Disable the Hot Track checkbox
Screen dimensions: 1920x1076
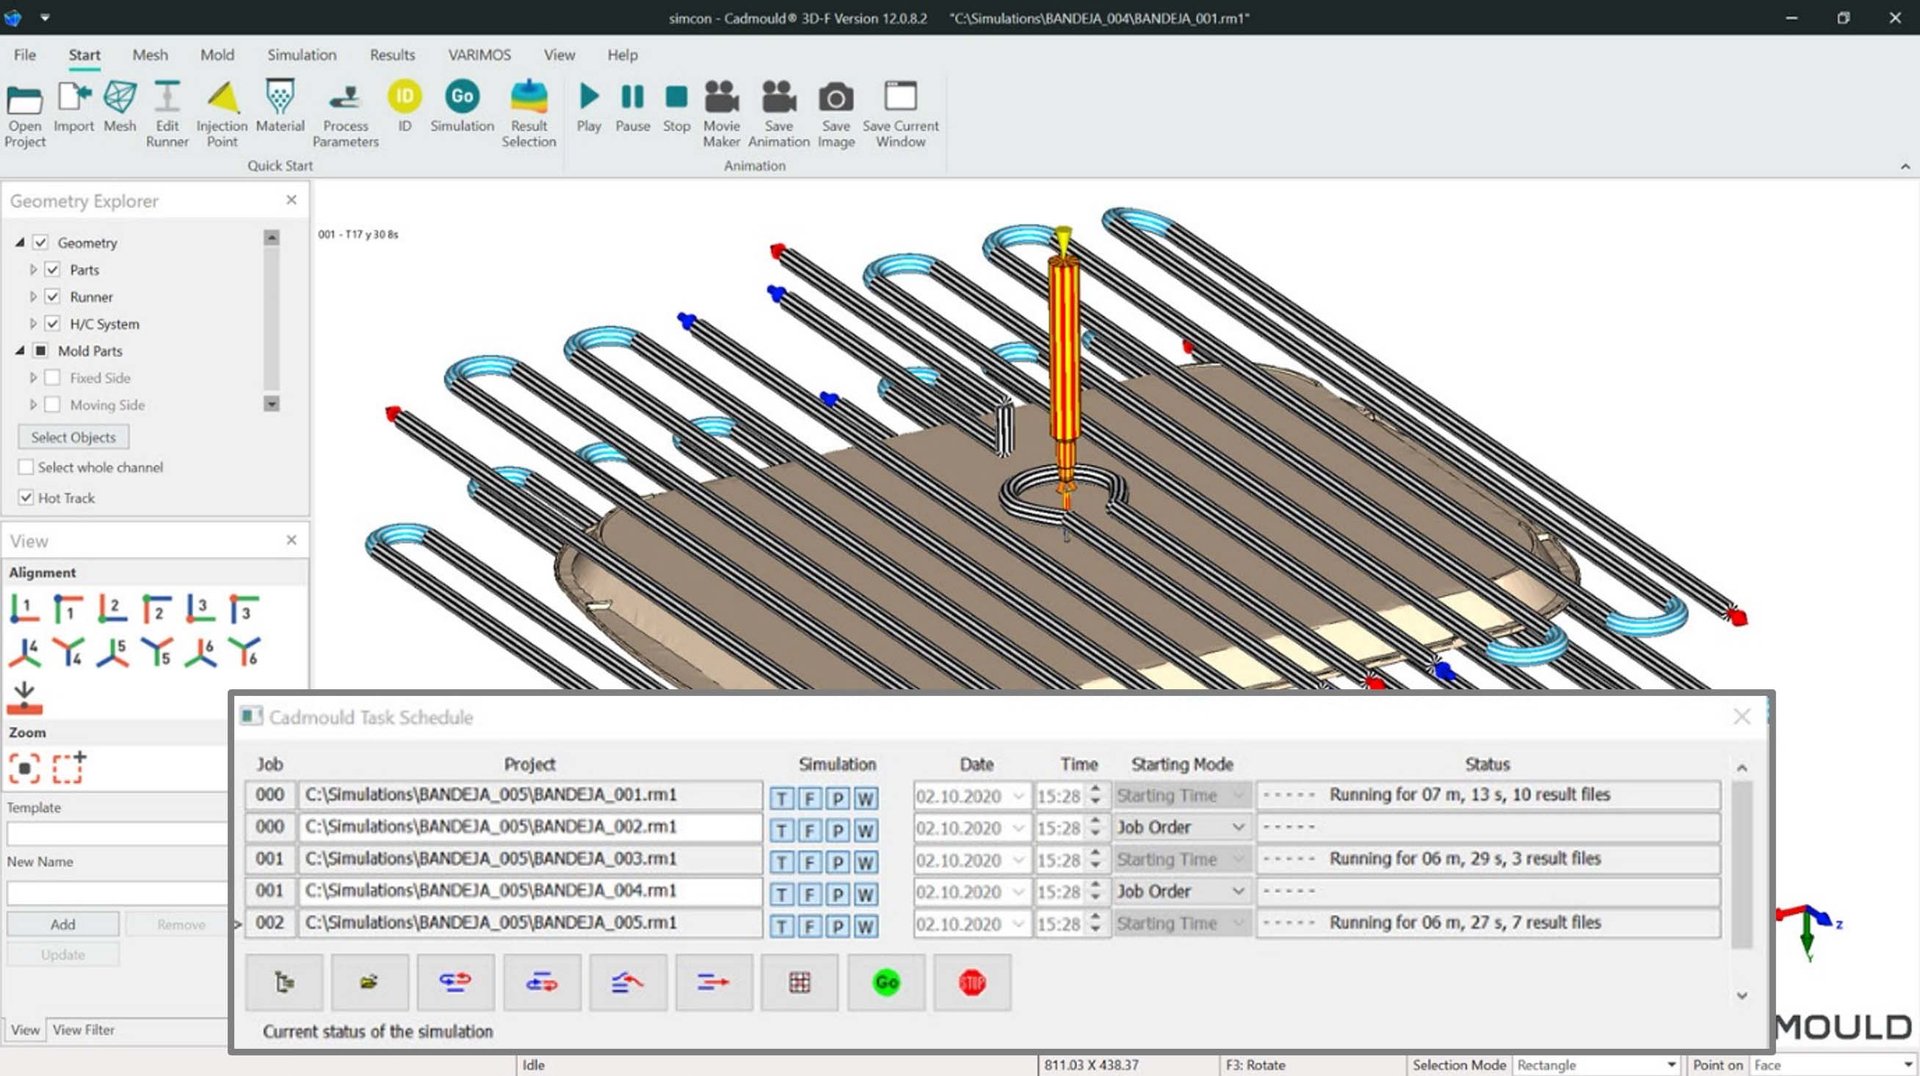26,497
